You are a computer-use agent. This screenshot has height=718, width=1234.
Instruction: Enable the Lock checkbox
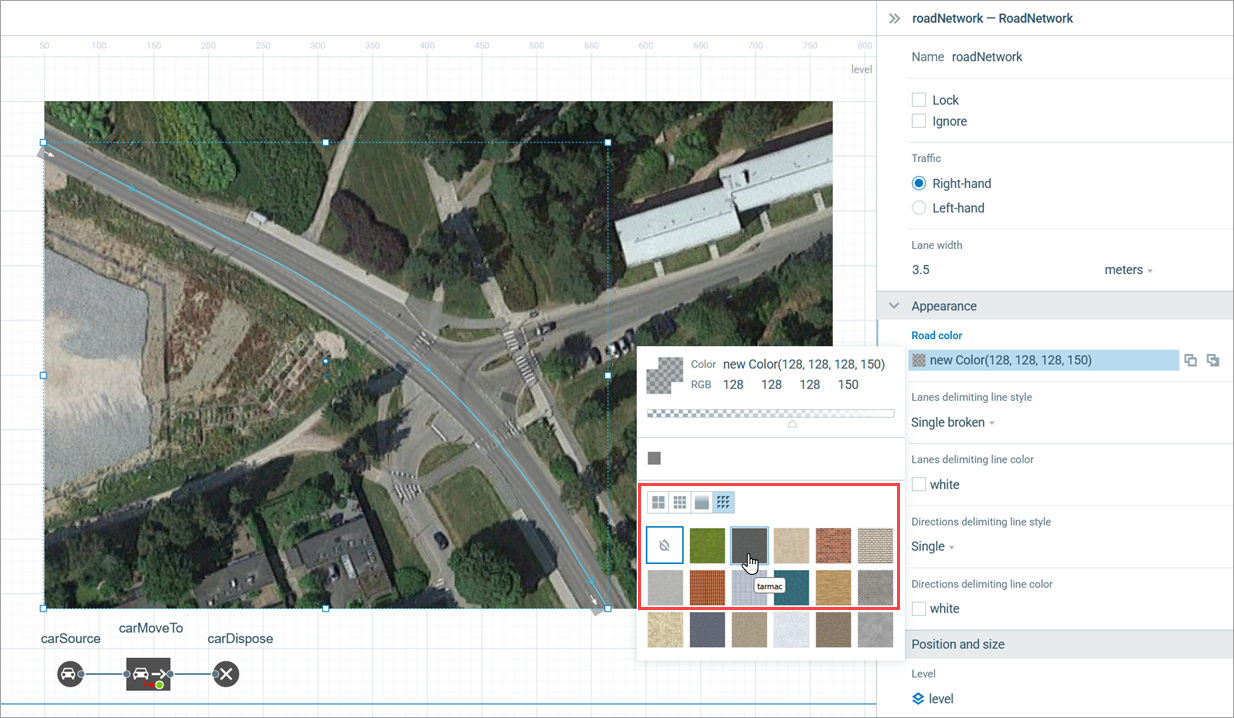tap(919, 100)
